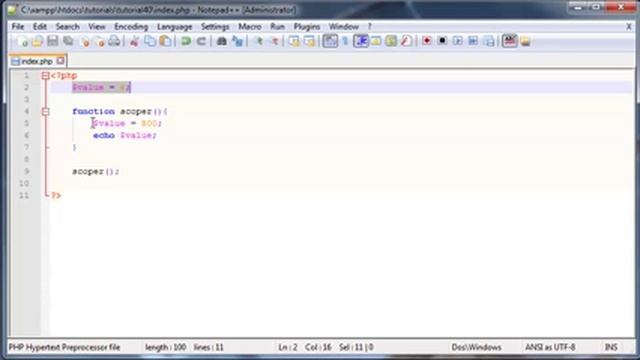640x360 pixels.
Task: Open Find with the binoculars icon
Action: 222,41
